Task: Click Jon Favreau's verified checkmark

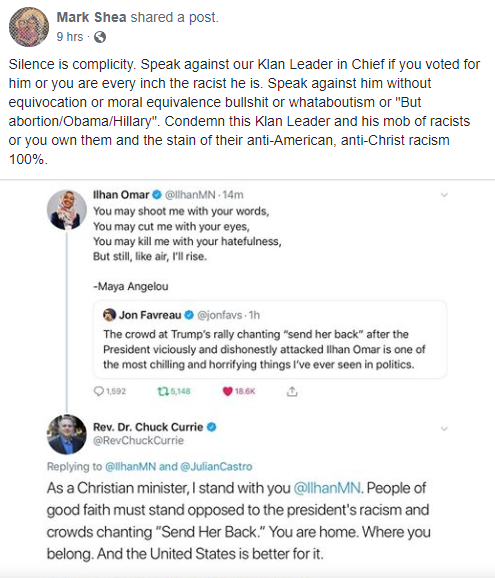Action: click(x=189, y=315)
